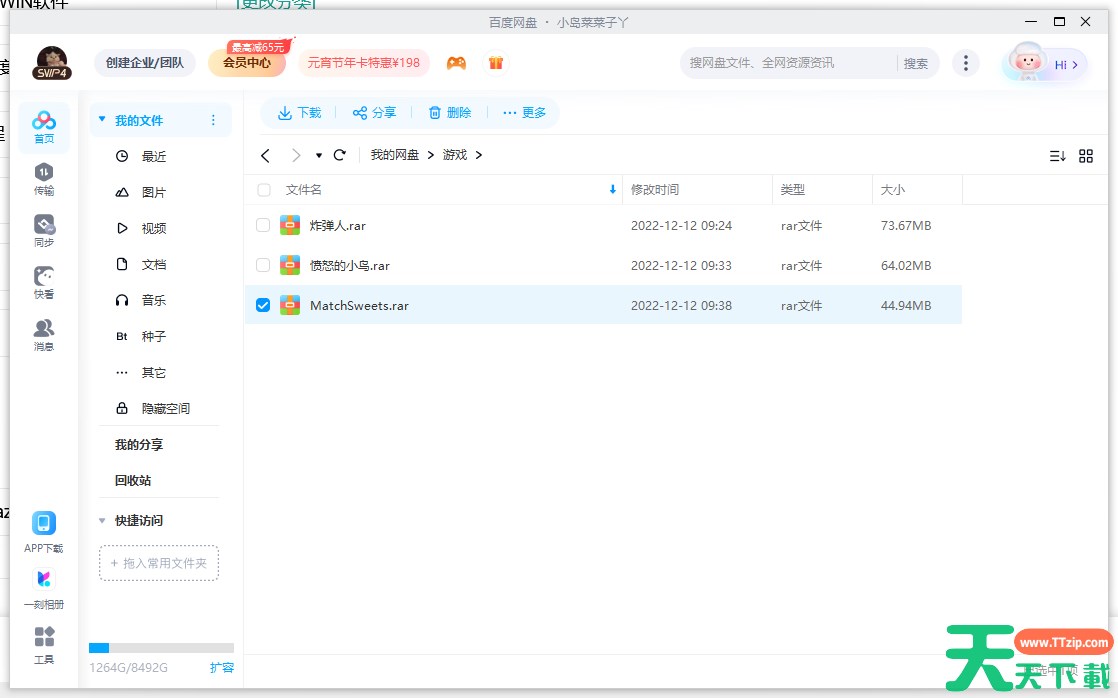The width and height of the screenshot is (1118, 698).
Task: Open the navigation history dropdown arrow
Action: [319, 156]
